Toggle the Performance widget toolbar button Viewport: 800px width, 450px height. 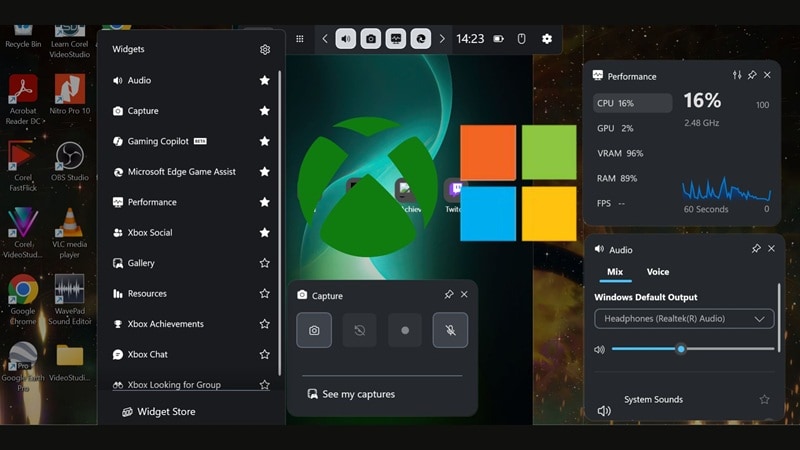(x=396, y=39)
